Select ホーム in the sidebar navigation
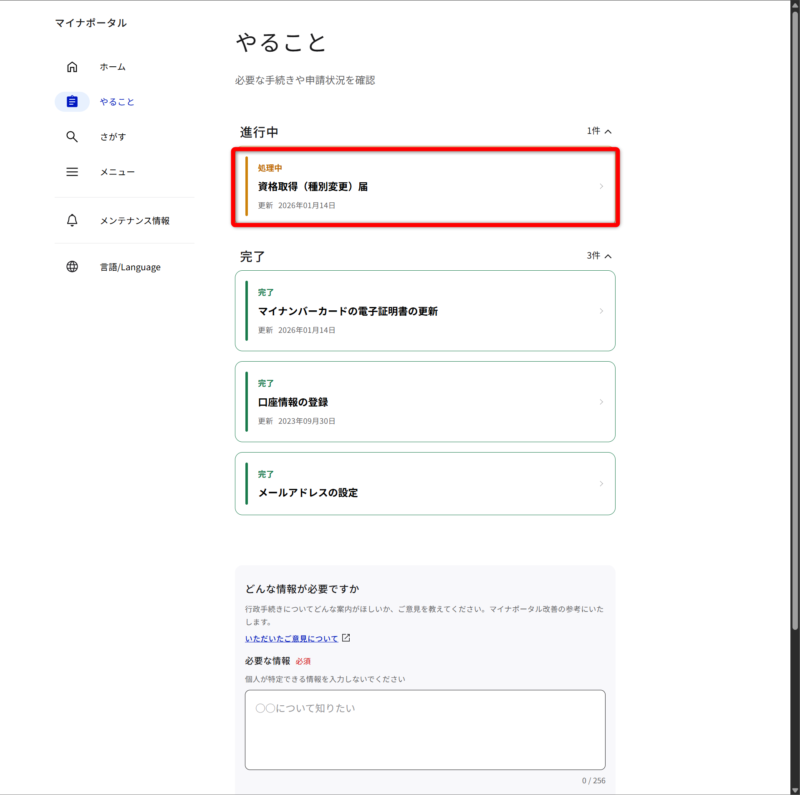This screenshot has height=795, width=800. (112, 67)
